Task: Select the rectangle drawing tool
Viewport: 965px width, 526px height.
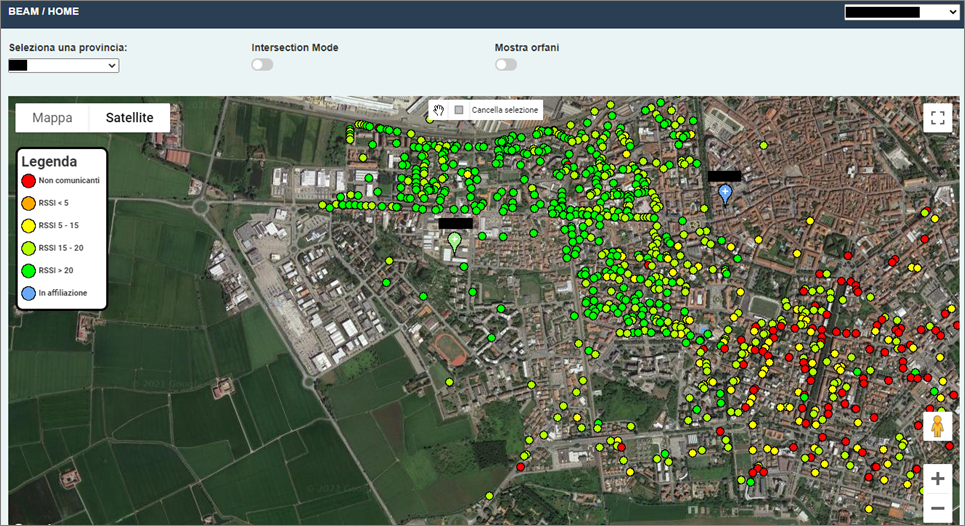Action: [x=459, y=109]
